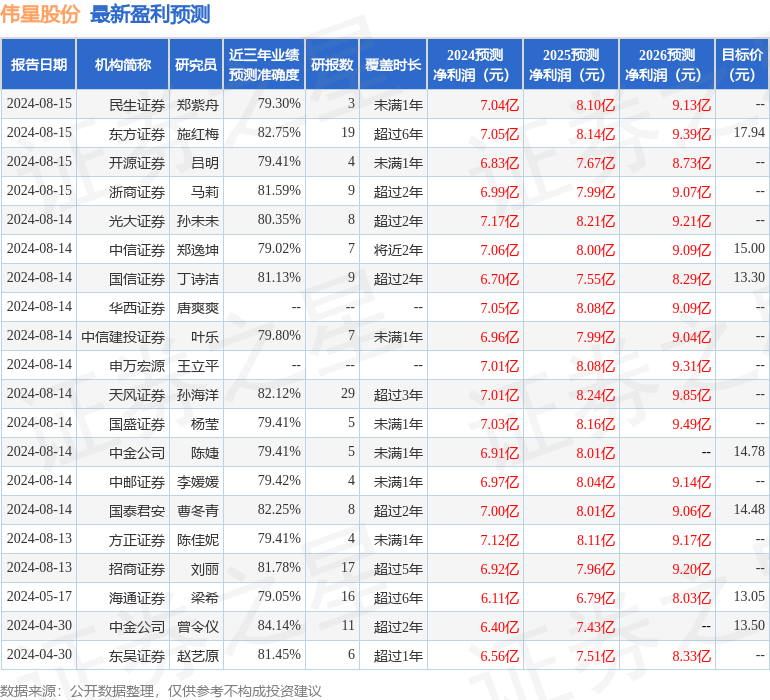Click target price 13.30

click(x=749, y=277)
